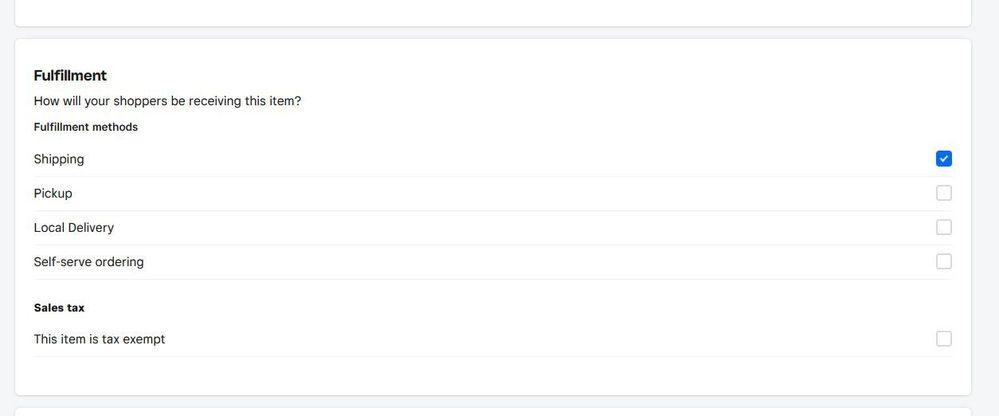This screenshot has height=416, width=999.
Task: Click the Sales tax subheading
Action: [x=59, y=308]
